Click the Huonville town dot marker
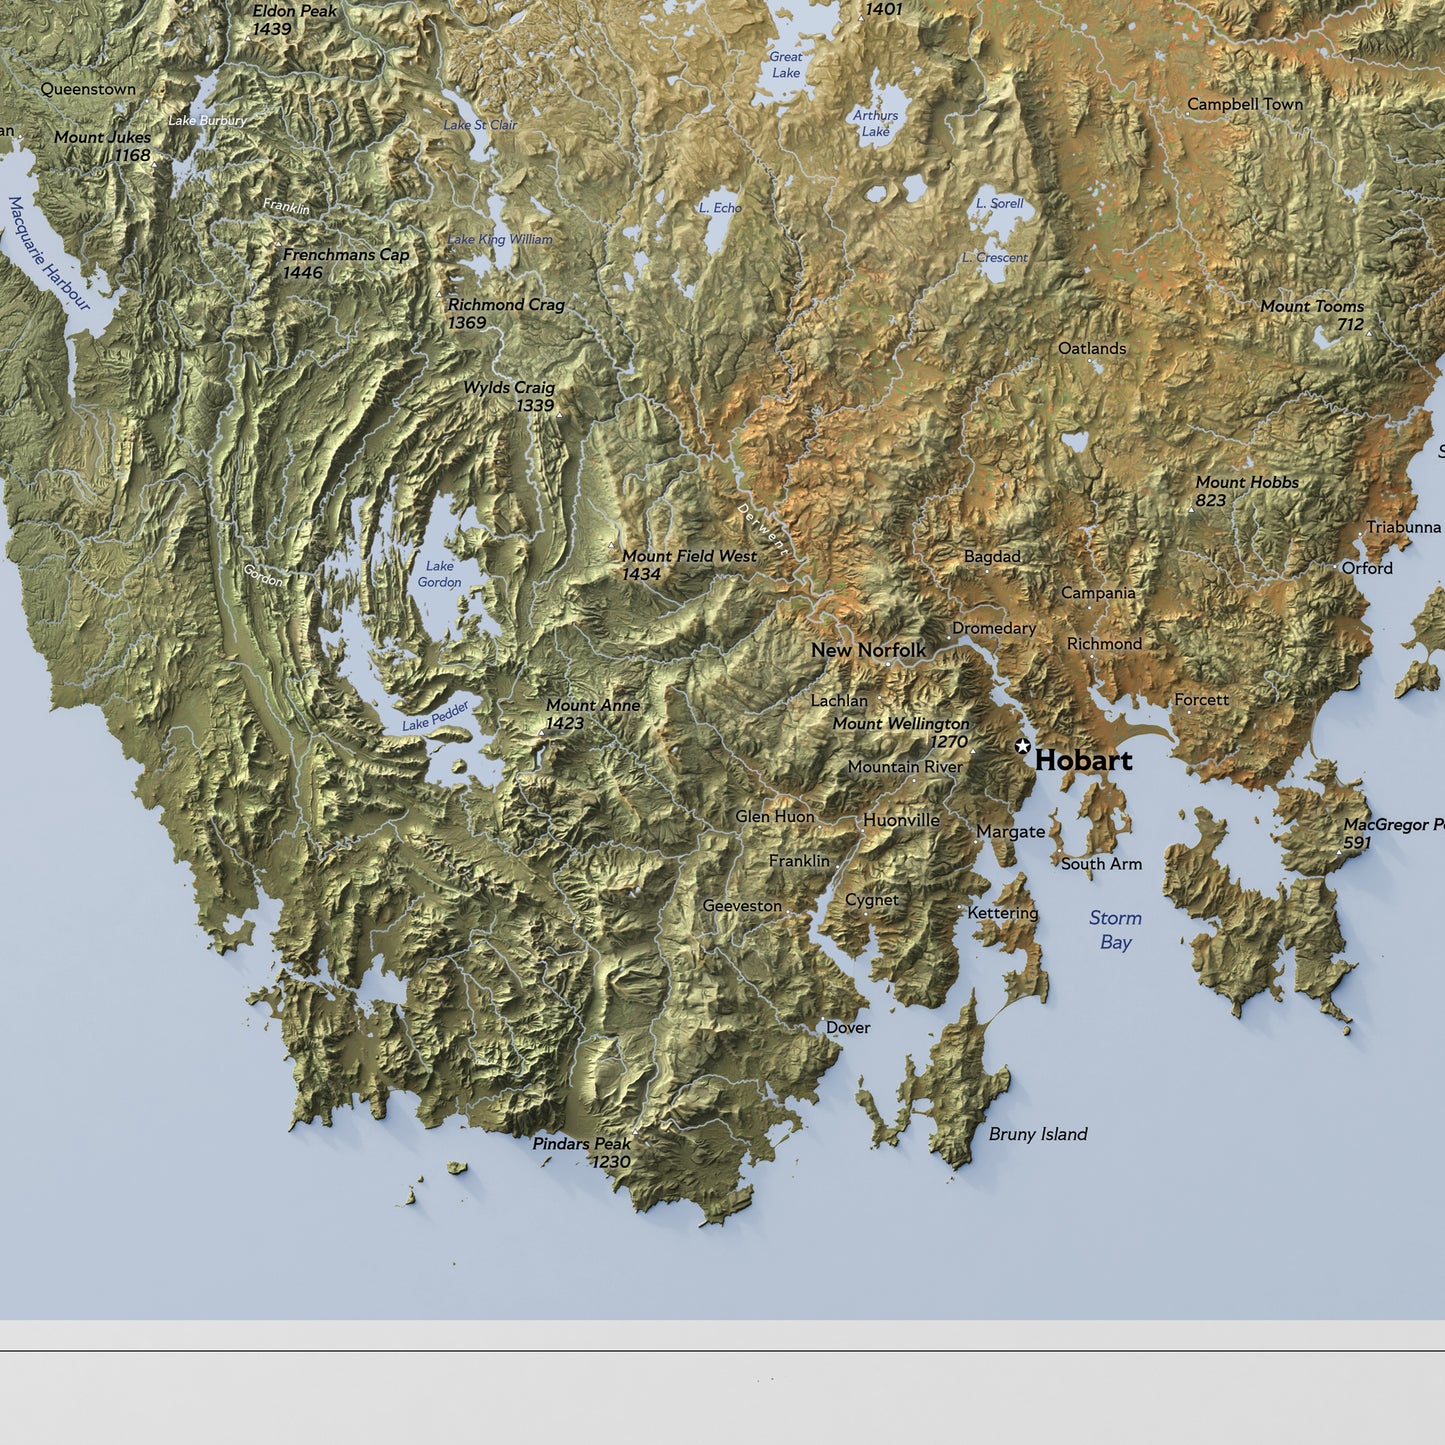This screenshot has height=1445, width=1445. click(x=862, y=830)
